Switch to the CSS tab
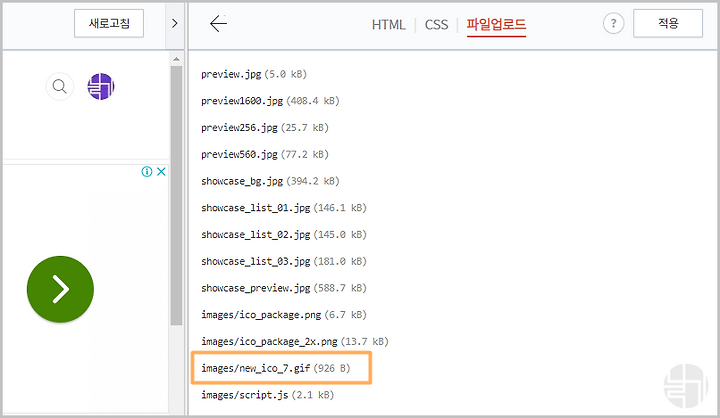The width and height of the screenshot is (720, 418). click(436, 24)
